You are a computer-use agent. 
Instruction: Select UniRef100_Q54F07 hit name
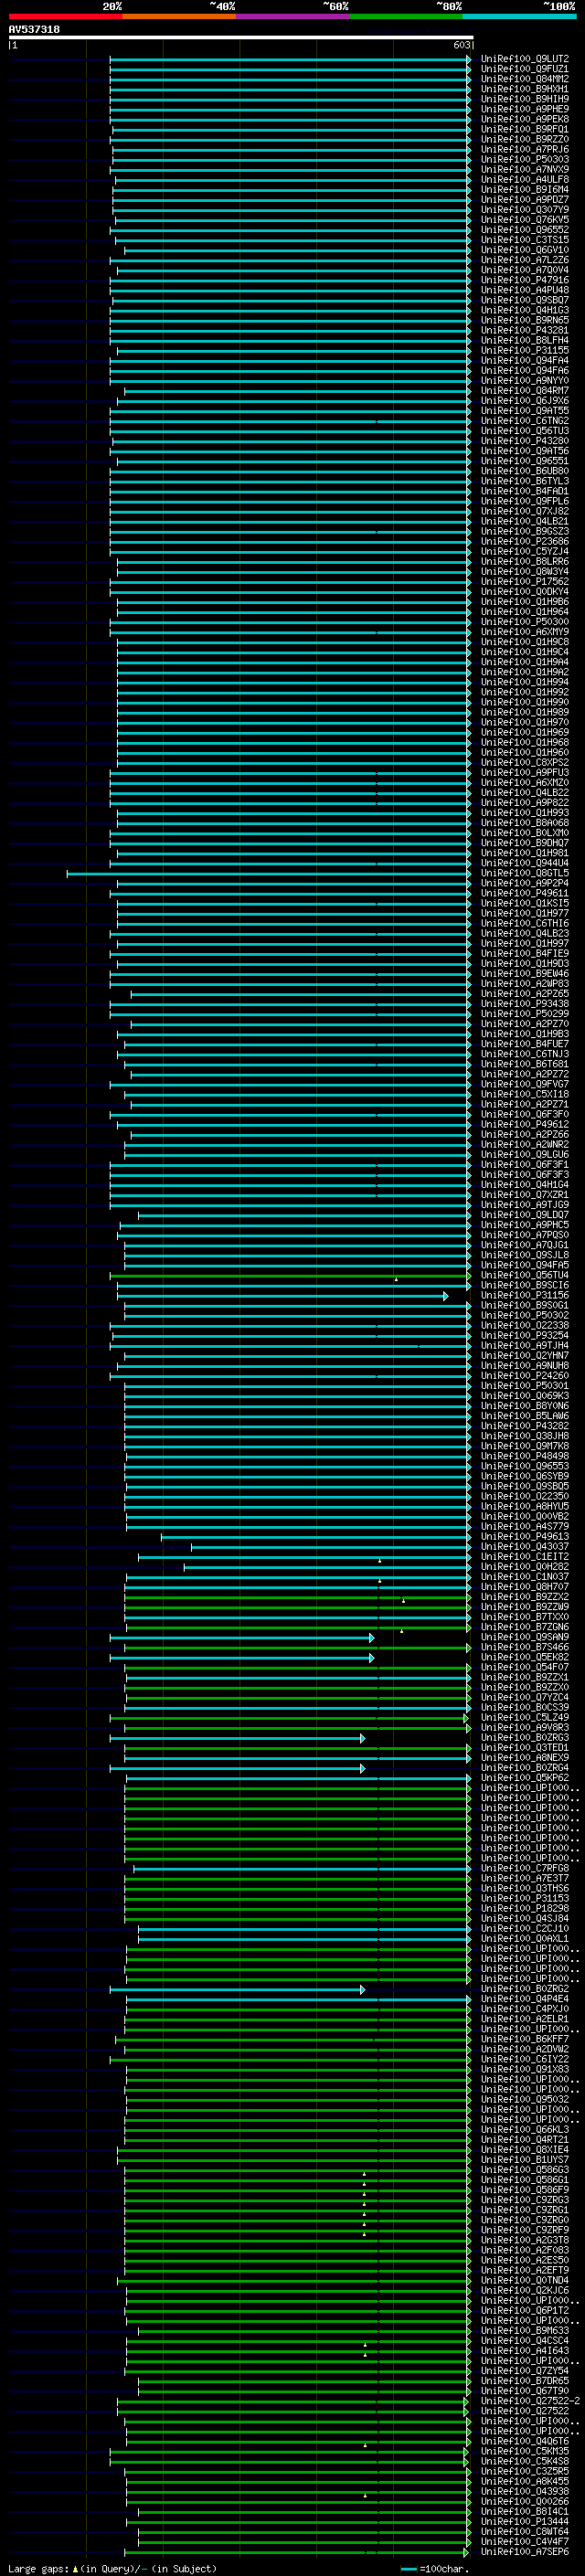coord(524,1667)
